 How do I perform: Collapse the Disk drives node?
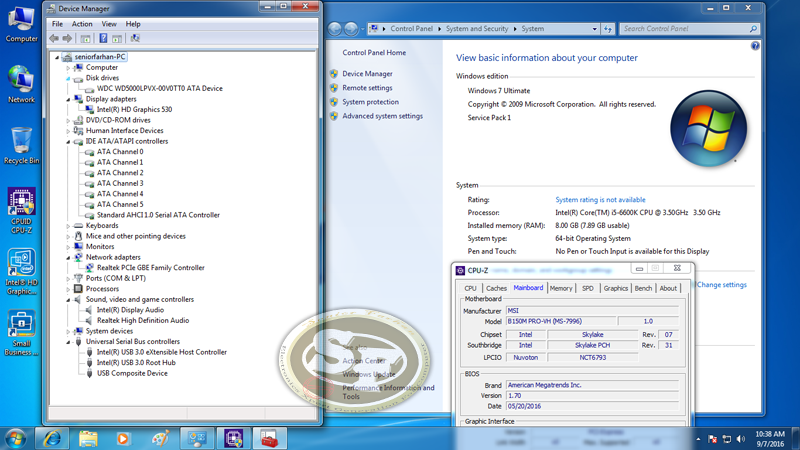68,79
